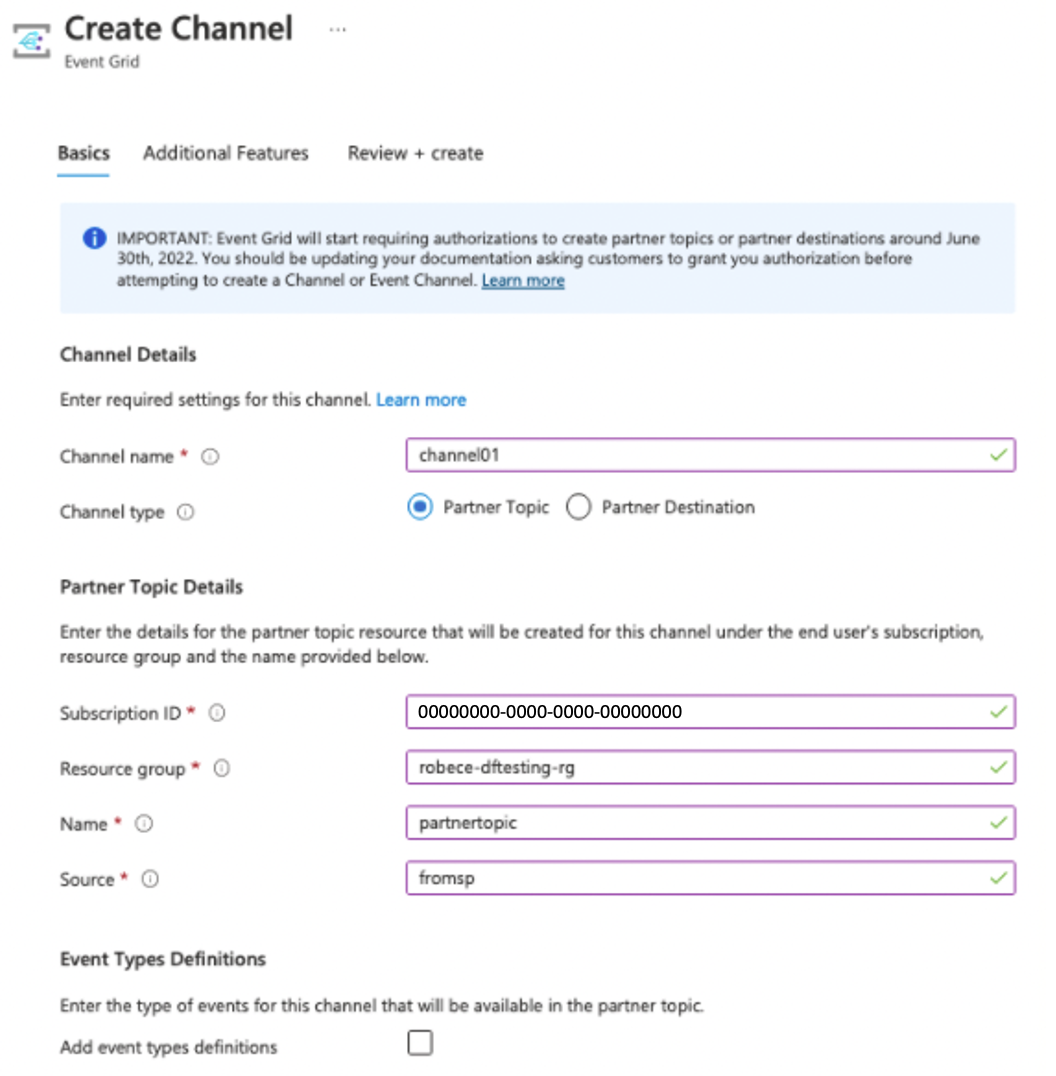
Task: Click inside the Source input field
Action: (700, 878)
